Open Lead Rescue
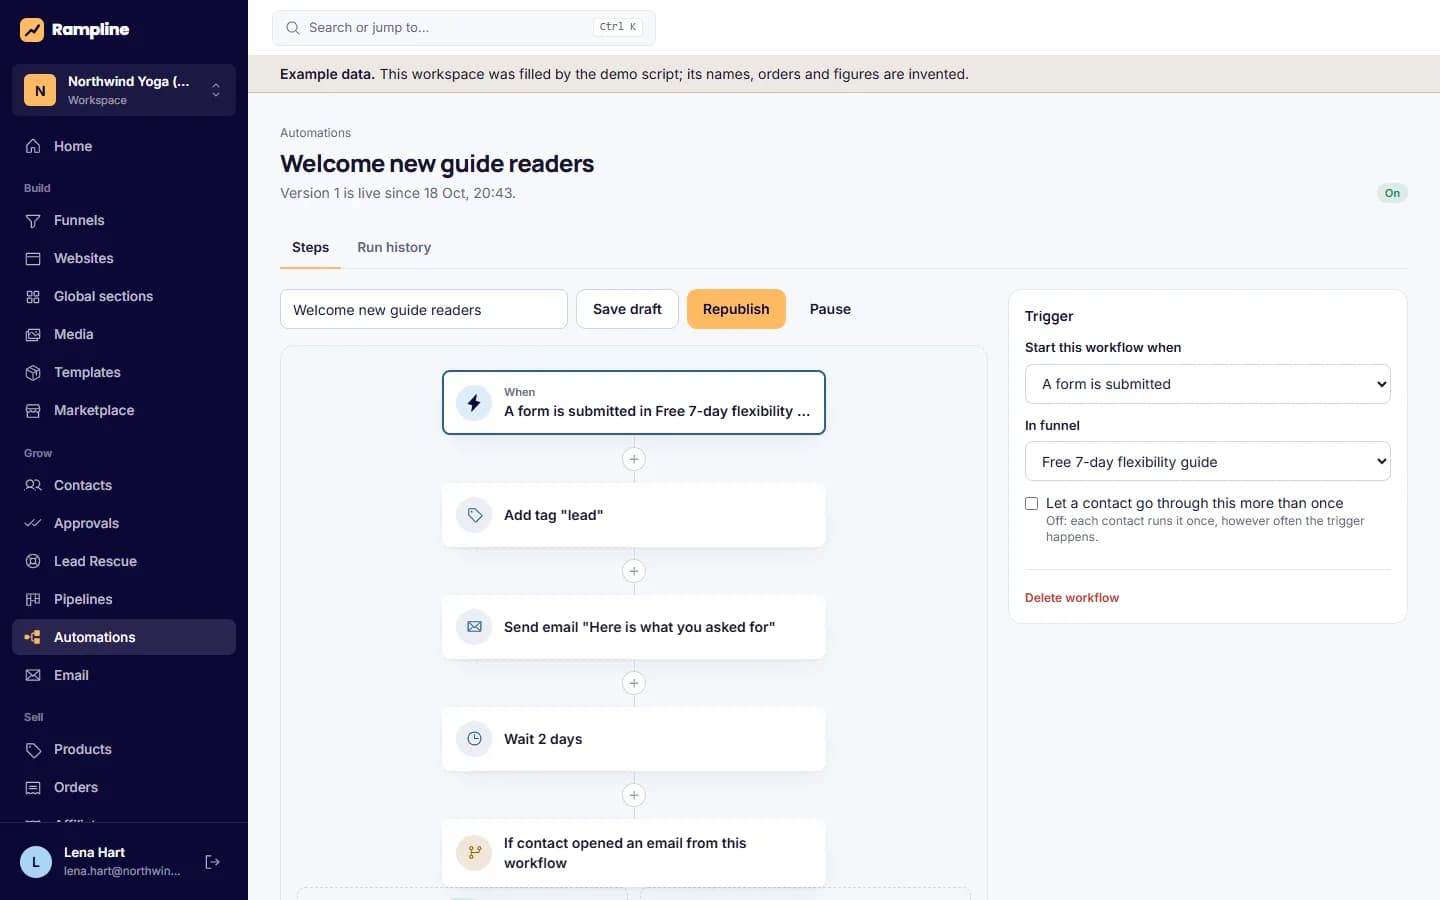Image resolution: width=1440 pixels, height=900 pixels. click(124, 561)
